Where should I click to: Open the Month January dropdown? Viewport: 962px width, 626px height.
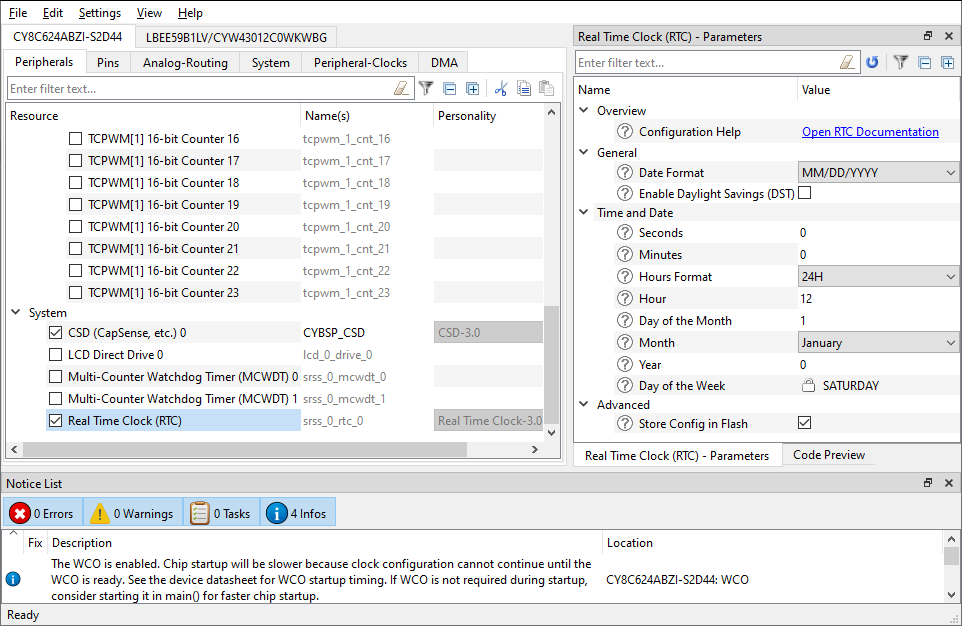click(x=878, y=342)
